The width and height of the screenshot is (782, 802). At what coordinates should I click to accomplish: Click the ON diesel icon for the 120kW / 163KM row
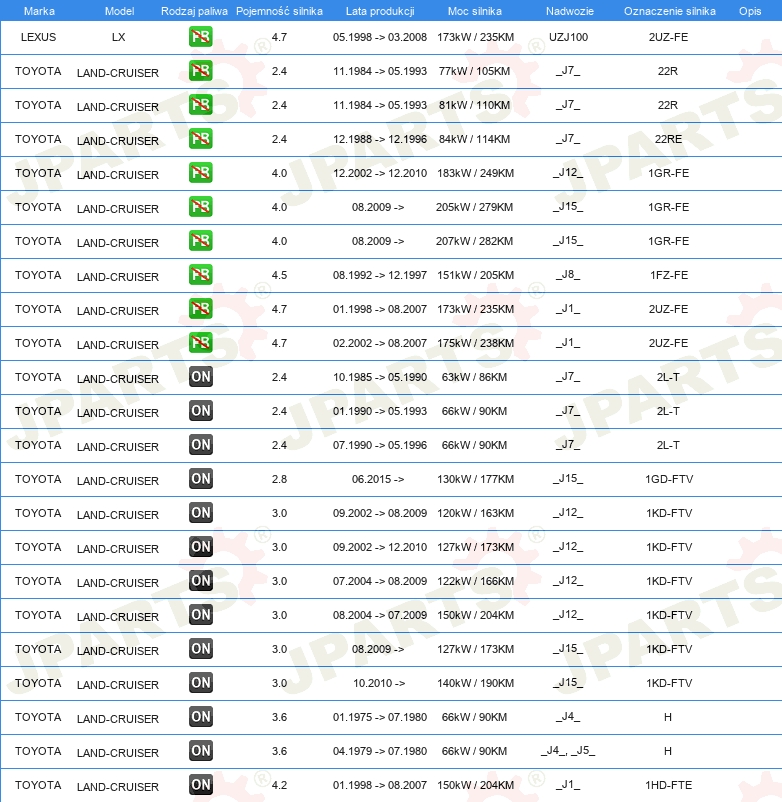coord(200,513)
